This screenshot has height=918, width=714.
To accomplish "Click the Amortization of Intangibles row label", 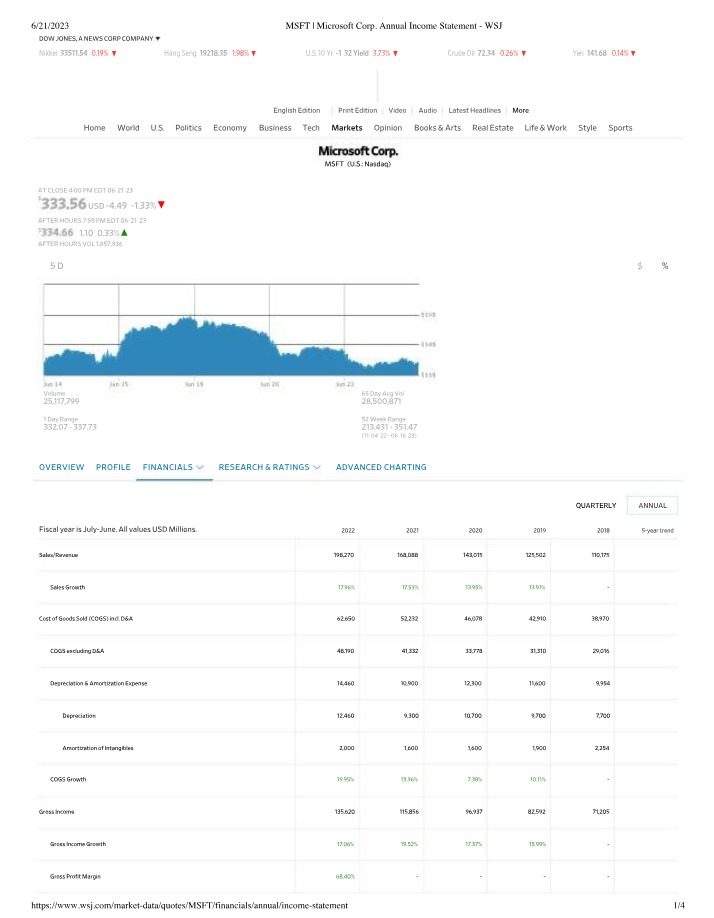I will pyautogui.click(x=98, y=748).
